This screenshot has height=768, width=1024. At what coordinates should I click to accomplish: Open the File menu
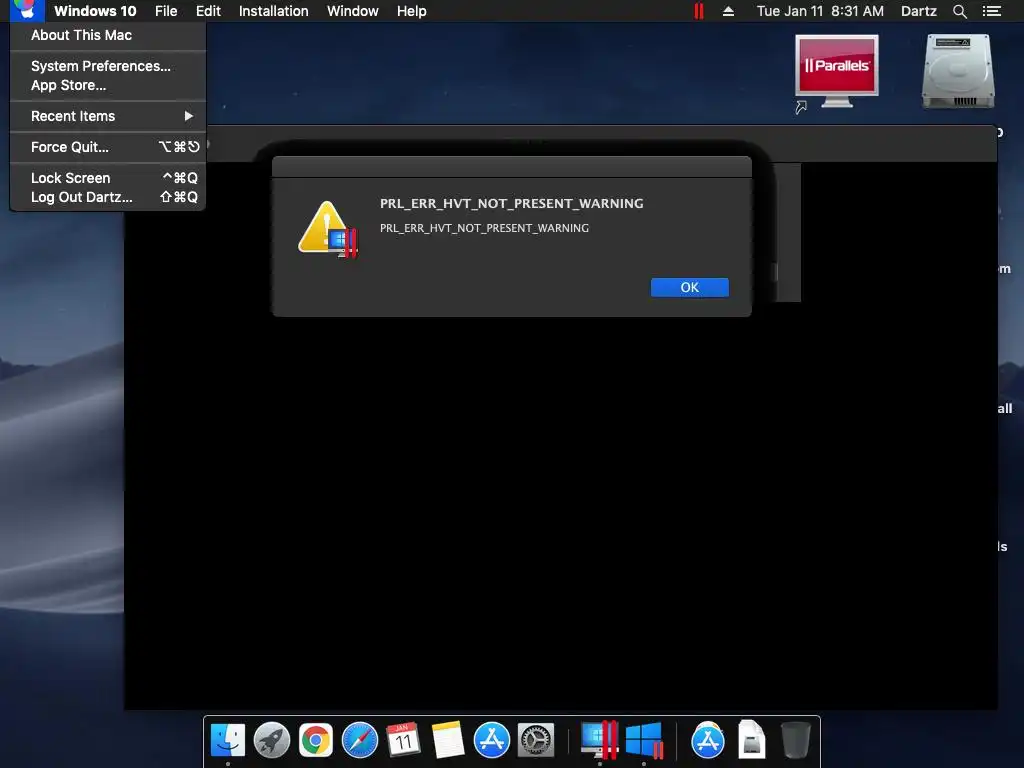point(166,11)
